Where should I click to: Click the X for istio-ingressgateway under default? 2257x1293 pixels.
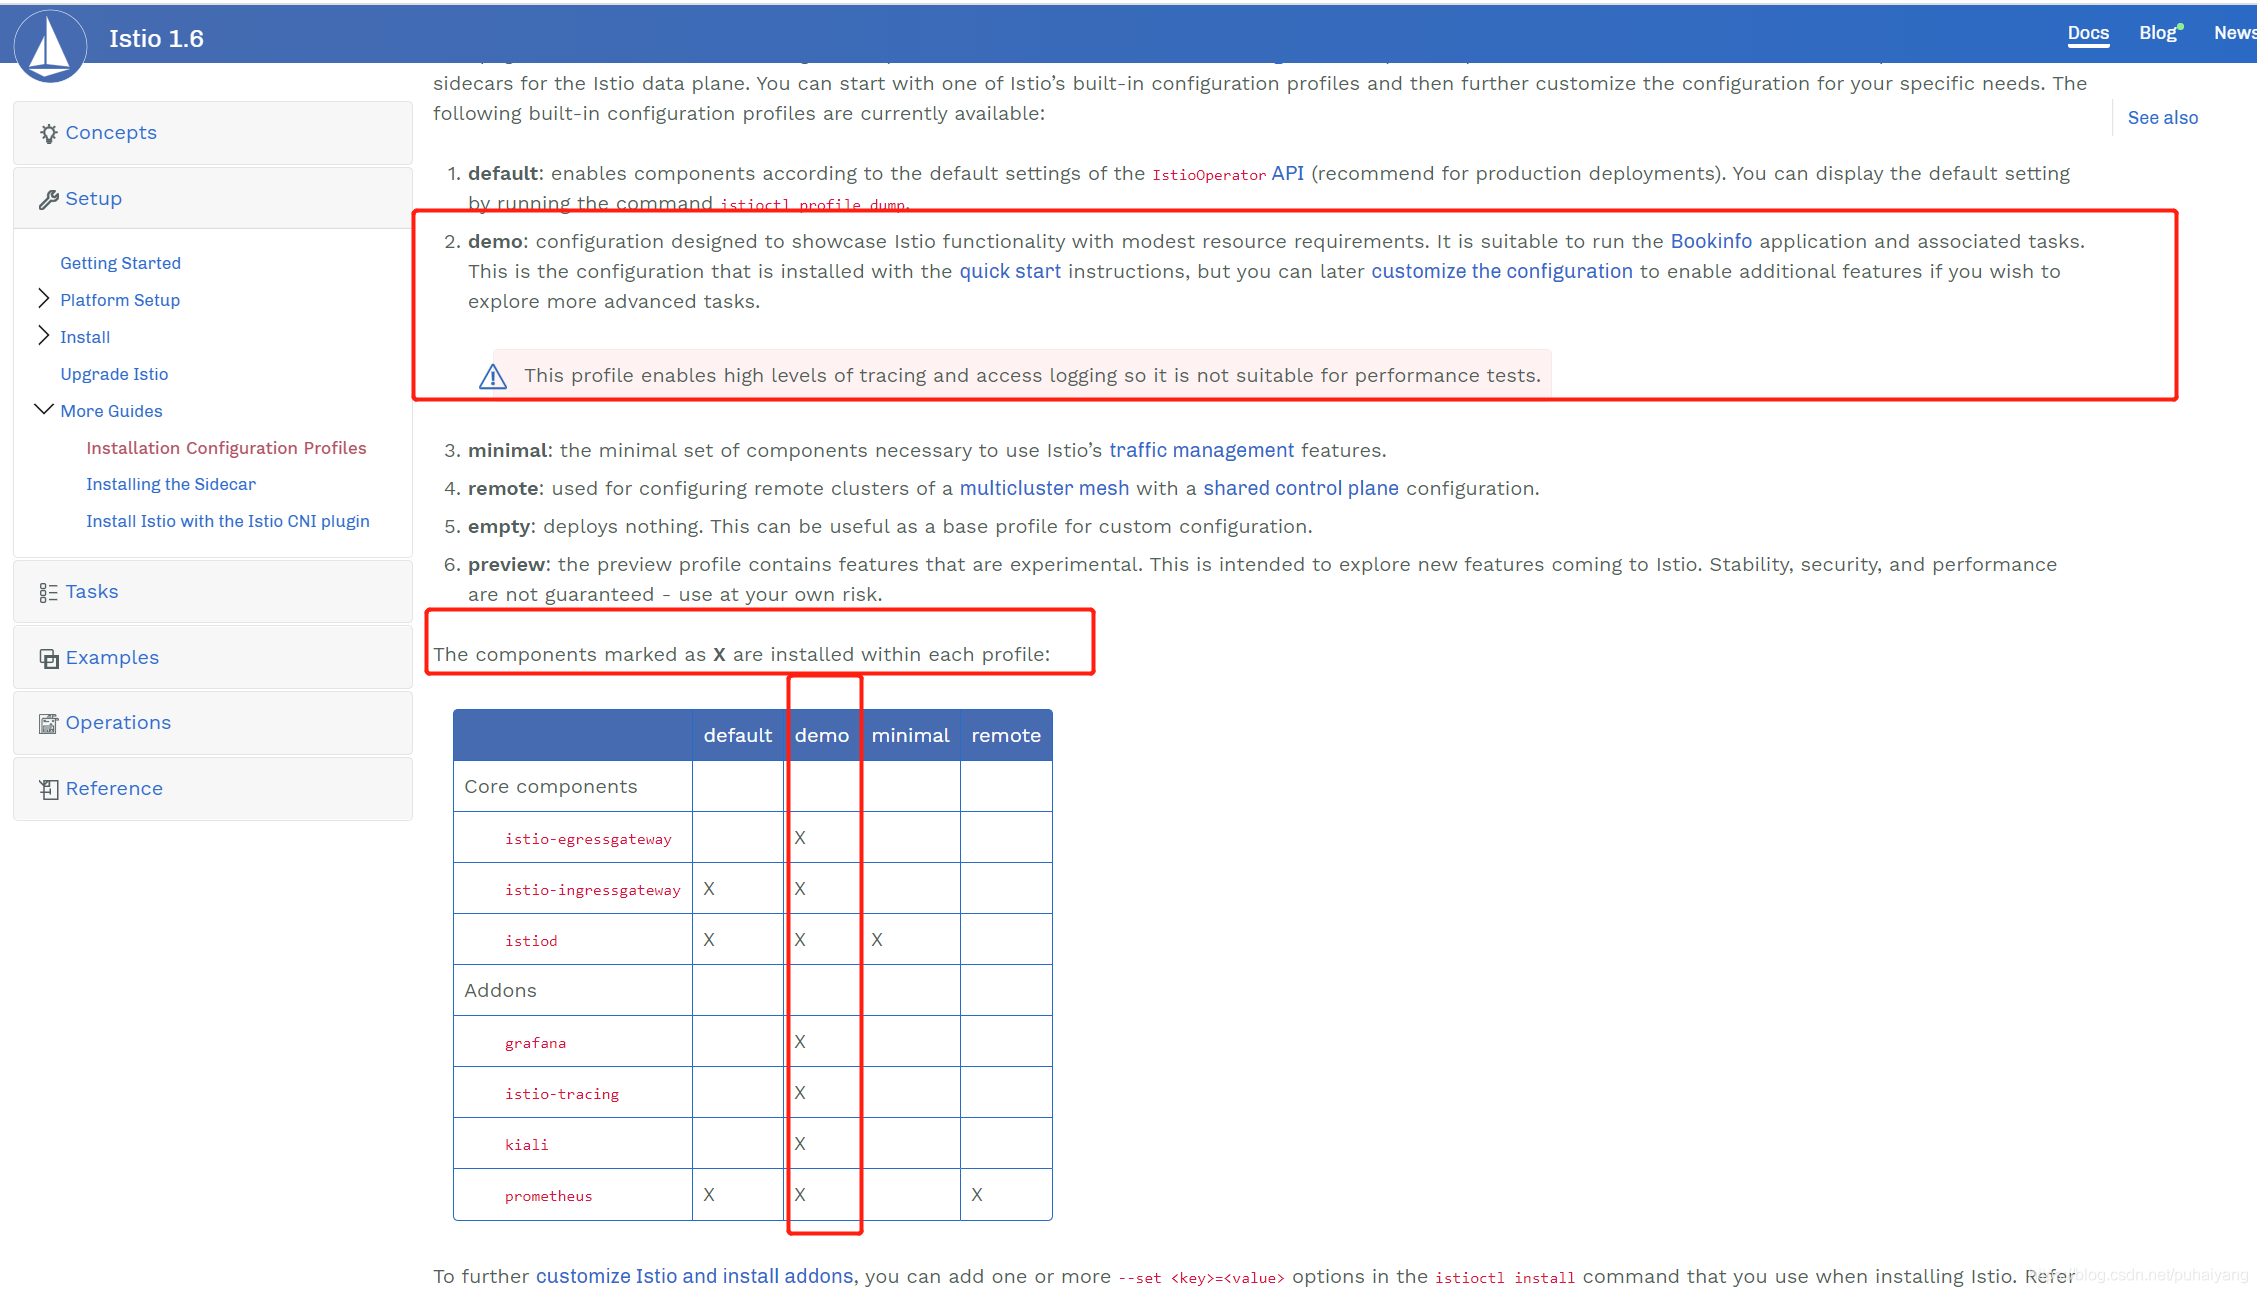click(x=709, y=889)
